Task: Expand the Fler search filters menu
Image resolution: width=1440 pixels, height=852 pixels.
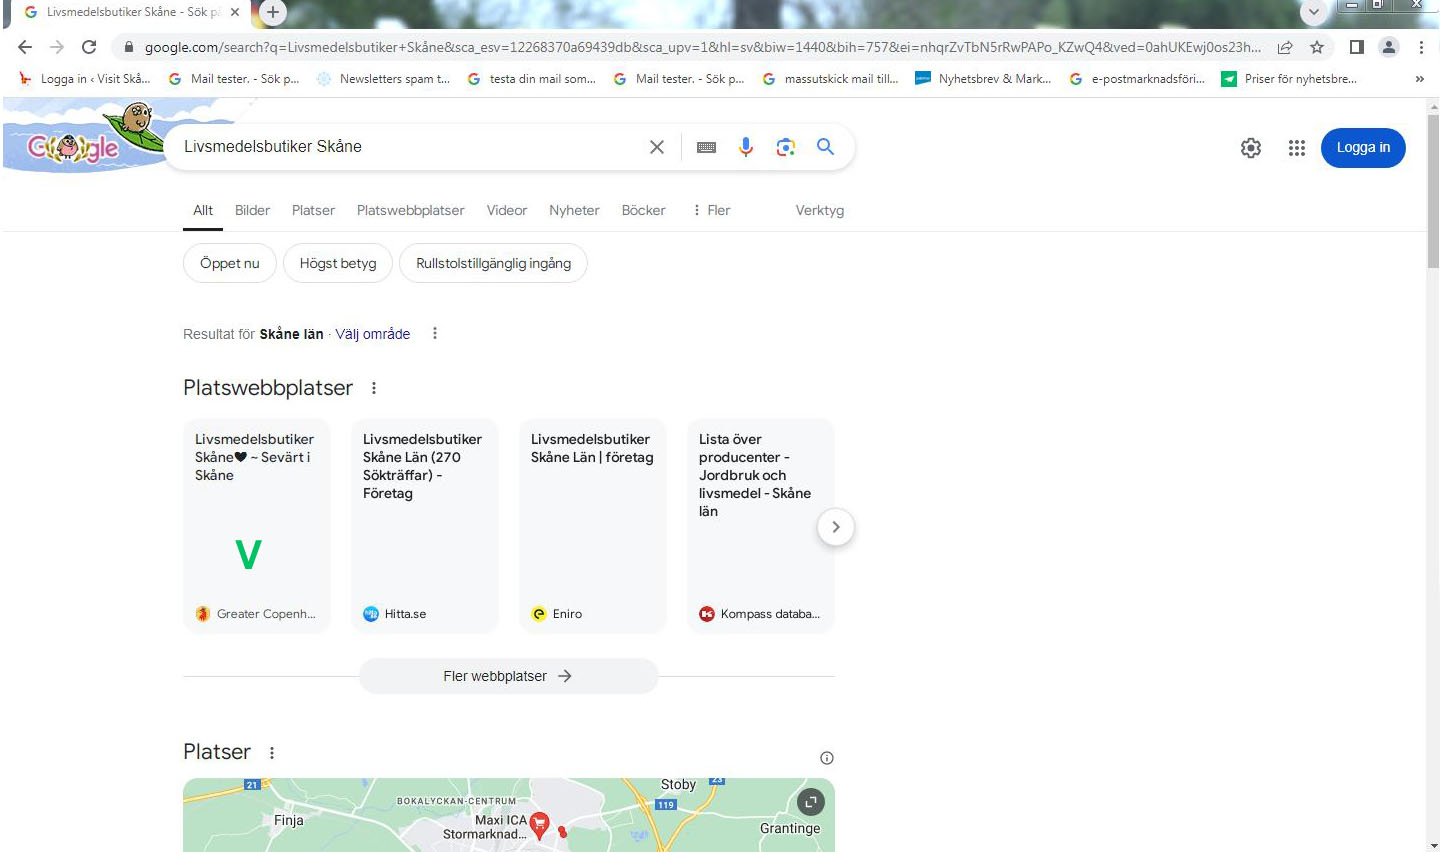Action: coord(711,210)
